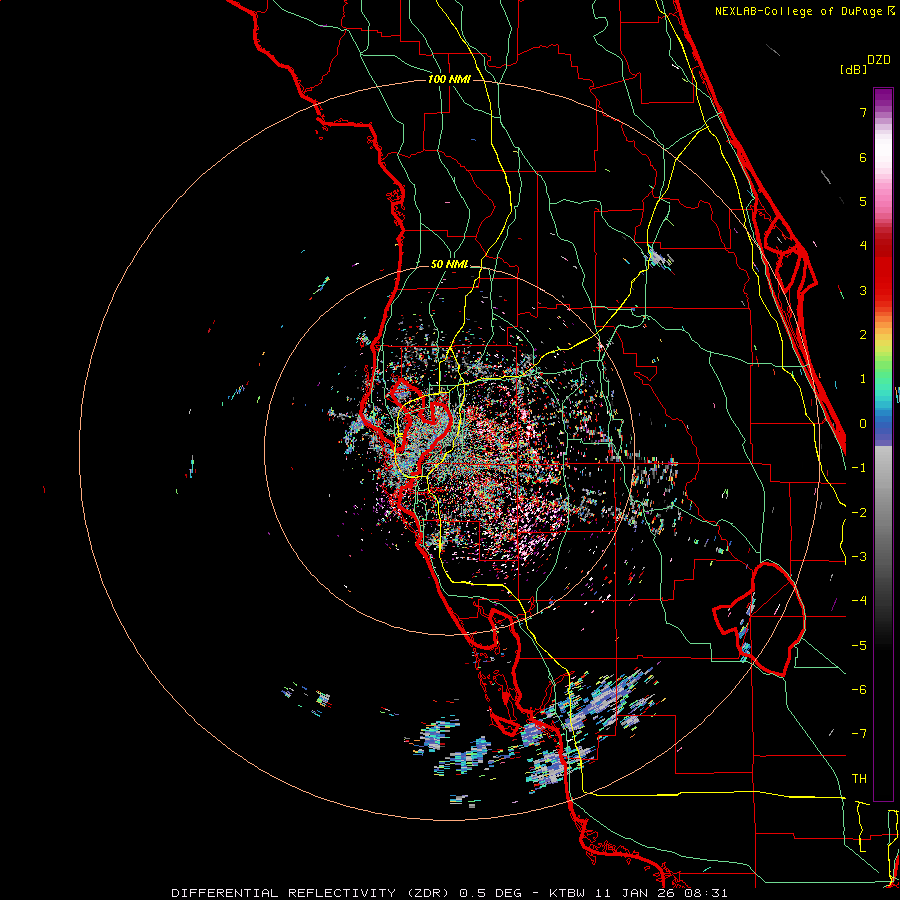Select the 7 value on the color scale
The height and width of the screenshot is (900, 900).
click(x=863, y=112)
